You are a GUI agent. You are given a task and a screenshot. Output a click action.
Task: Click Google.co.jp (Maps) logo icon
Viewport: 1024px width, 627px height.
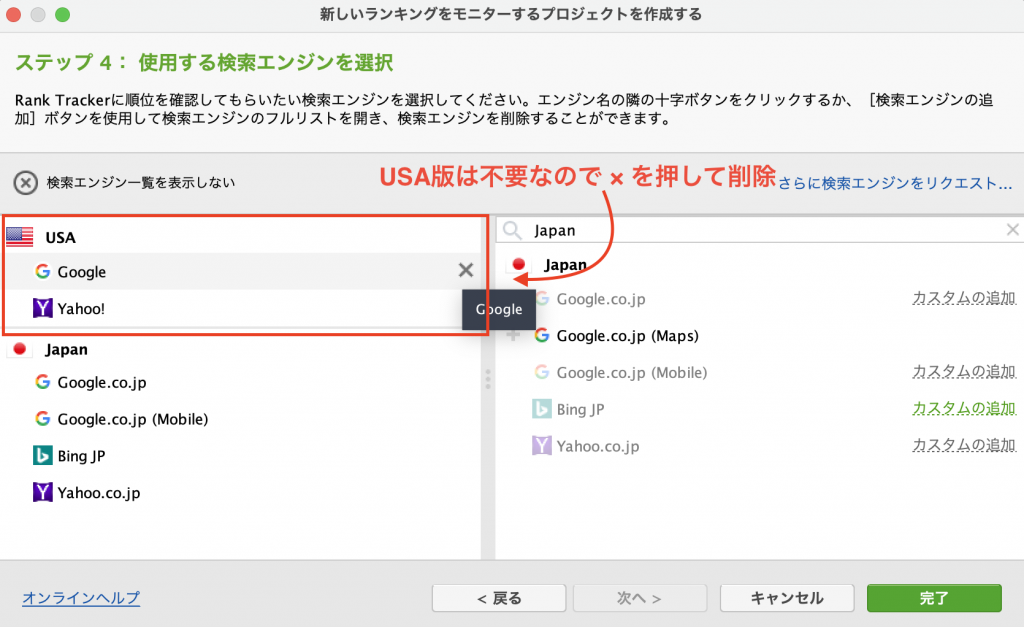(x=541, y=335)
